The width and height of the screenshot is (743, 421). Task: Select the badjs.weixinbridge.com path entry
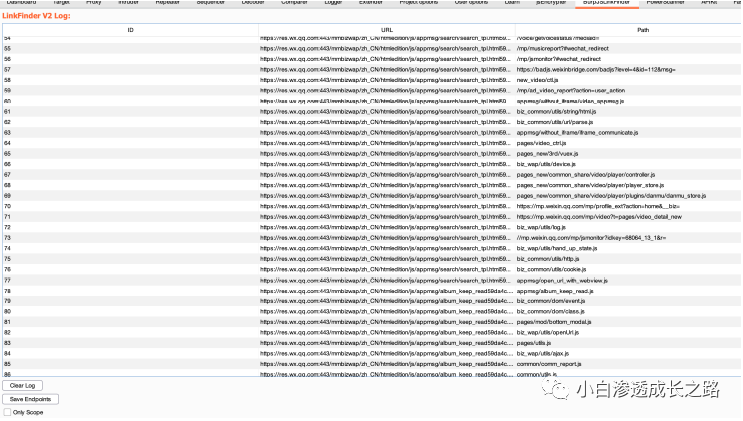(596, 70)
